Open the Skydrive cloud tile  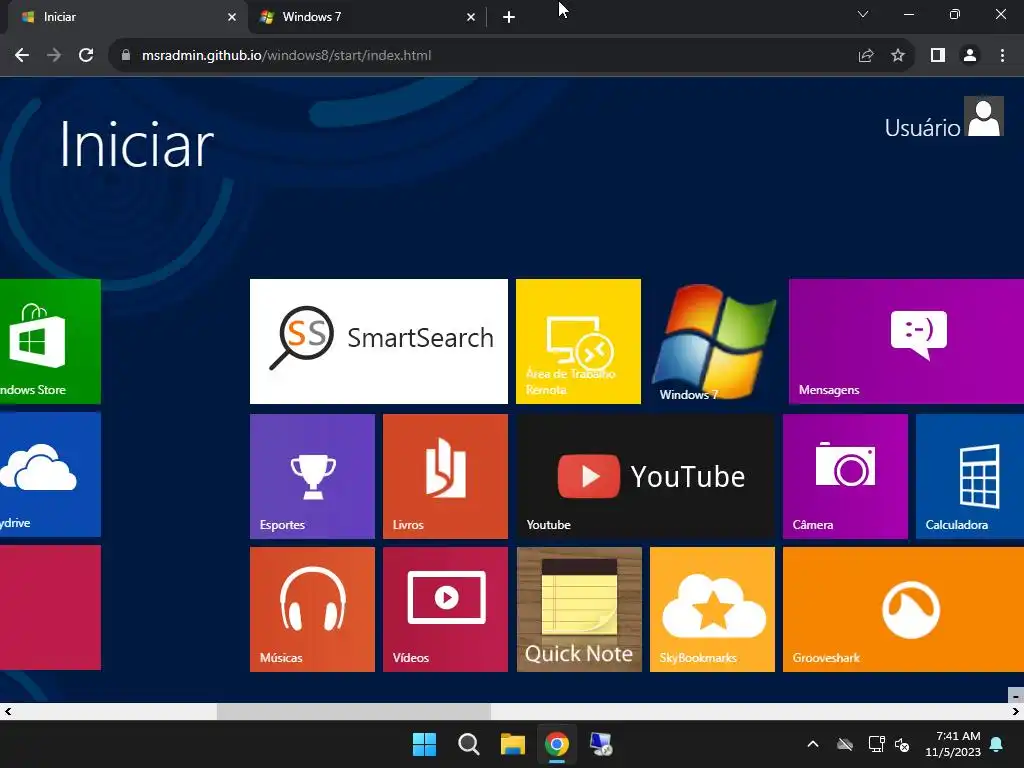point(50,474)
